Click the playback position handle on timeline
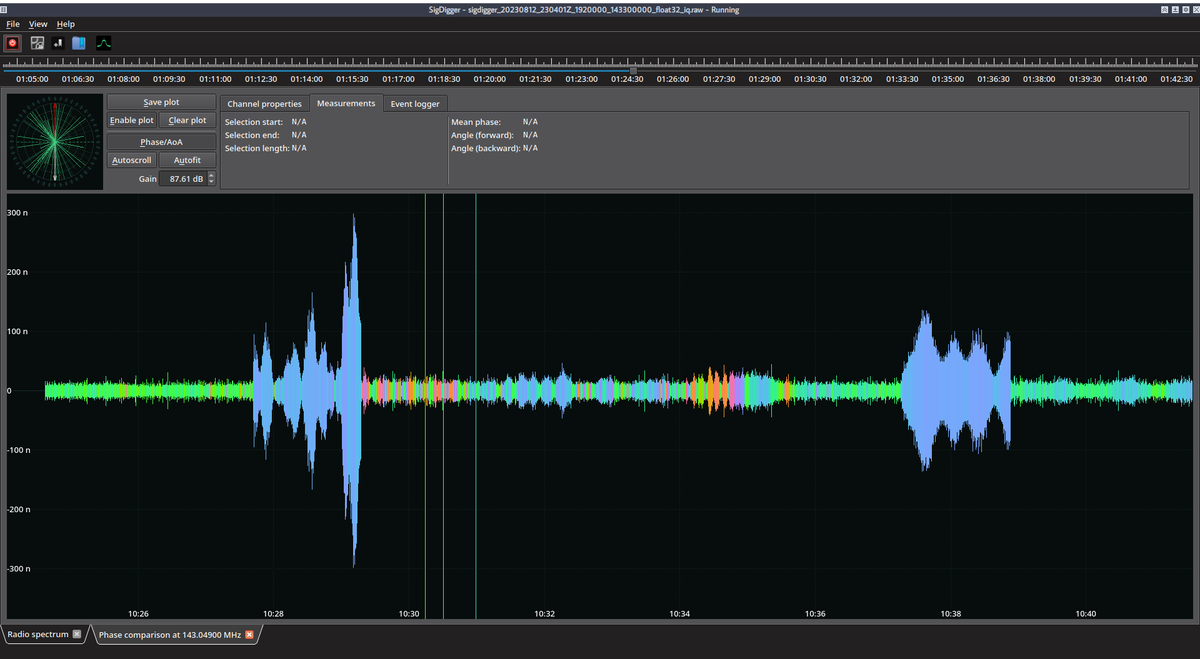 (633, 69)
